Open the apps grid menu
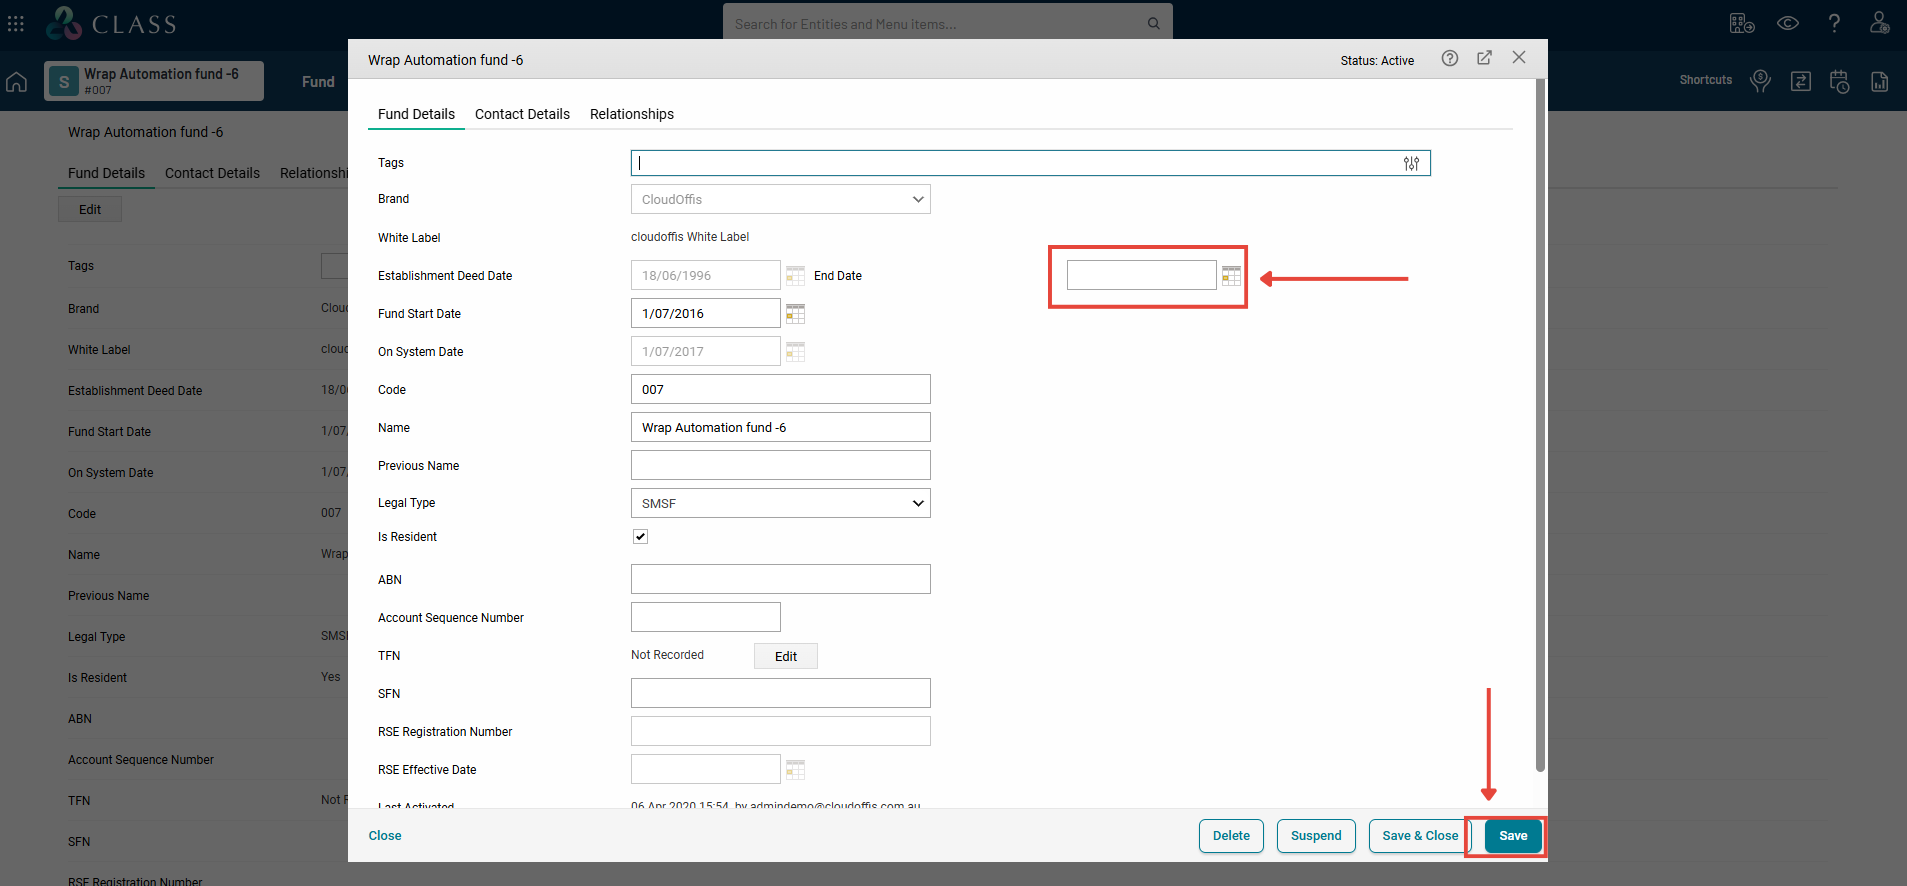The image size is (1907, 886). pyautogui.click(x=16, y=23)
